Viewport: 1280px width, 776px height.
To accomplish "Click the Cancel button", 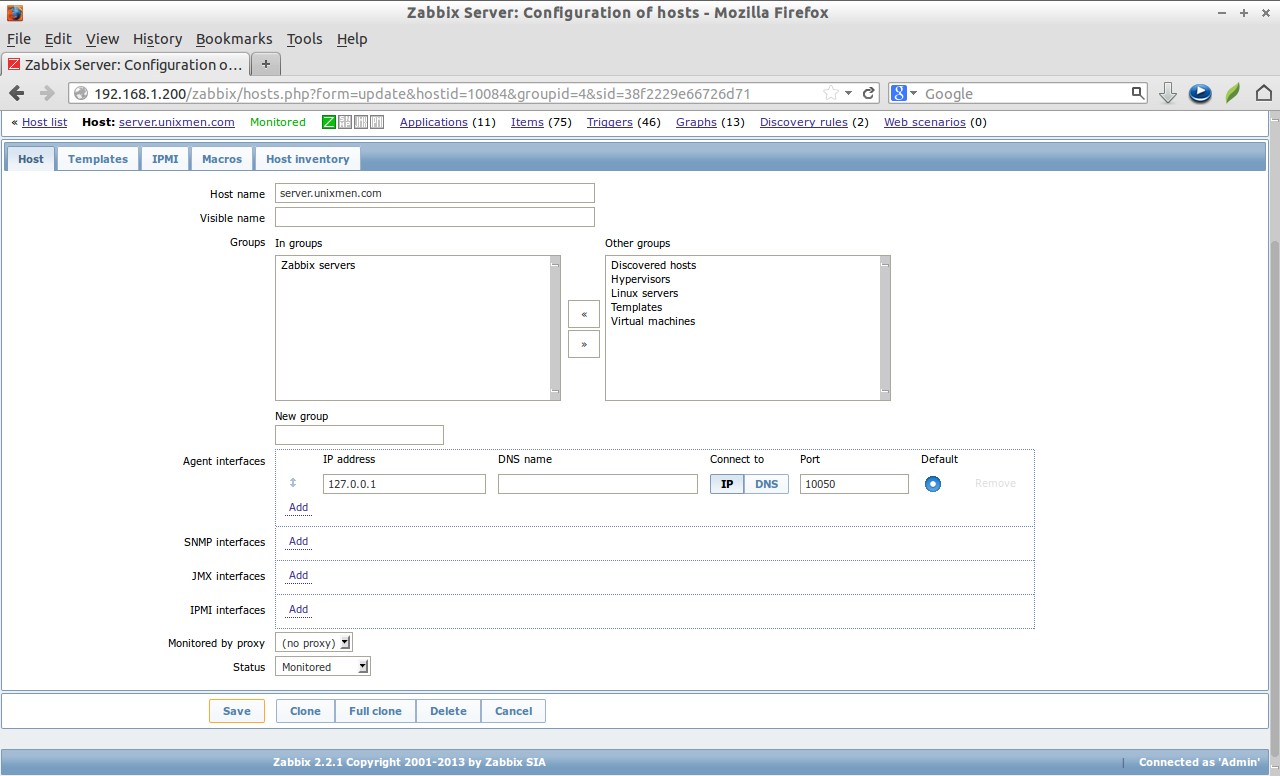I will (513, 711).
